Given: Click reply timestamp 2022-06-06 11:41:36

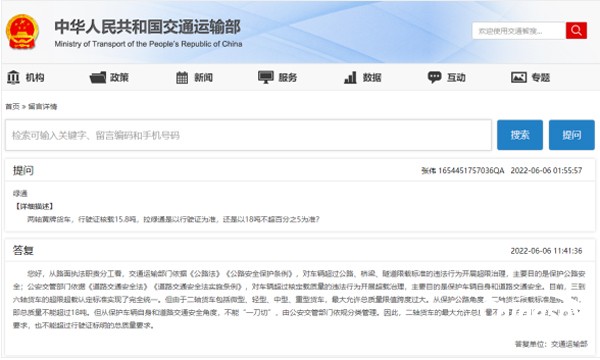Looking at the screenshot, I should pos(546,251).
